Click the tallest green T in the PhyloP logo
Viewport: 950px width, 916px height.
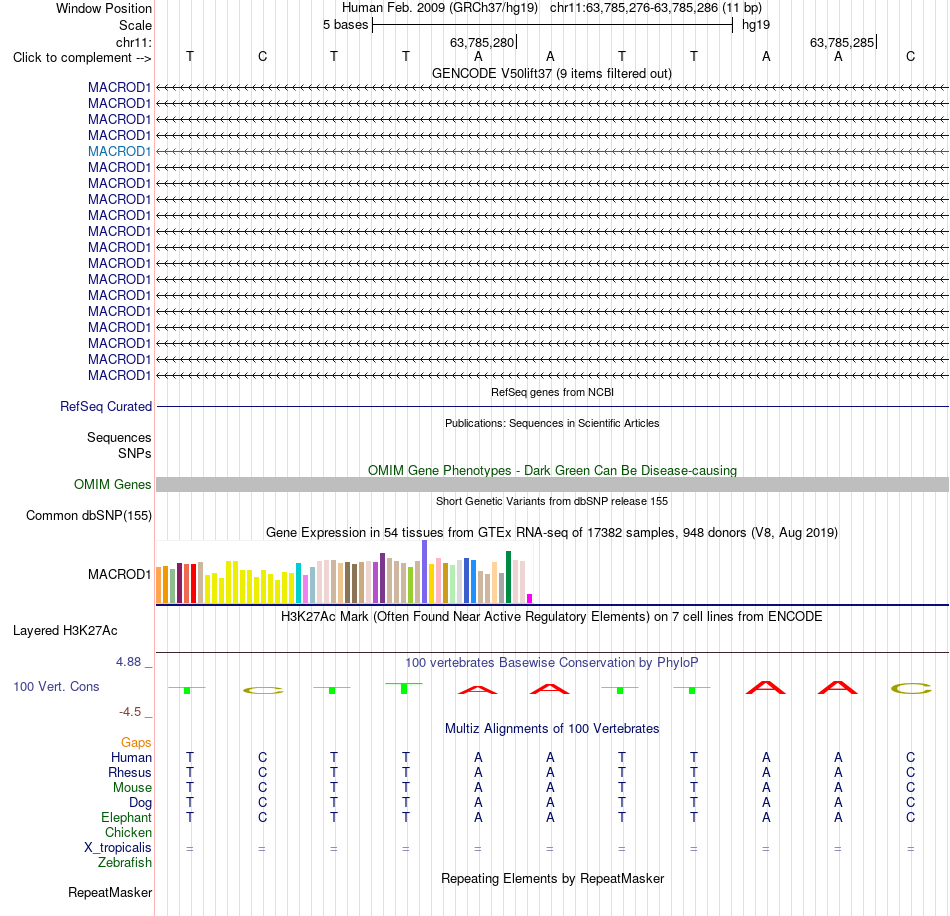coord(404,688)
